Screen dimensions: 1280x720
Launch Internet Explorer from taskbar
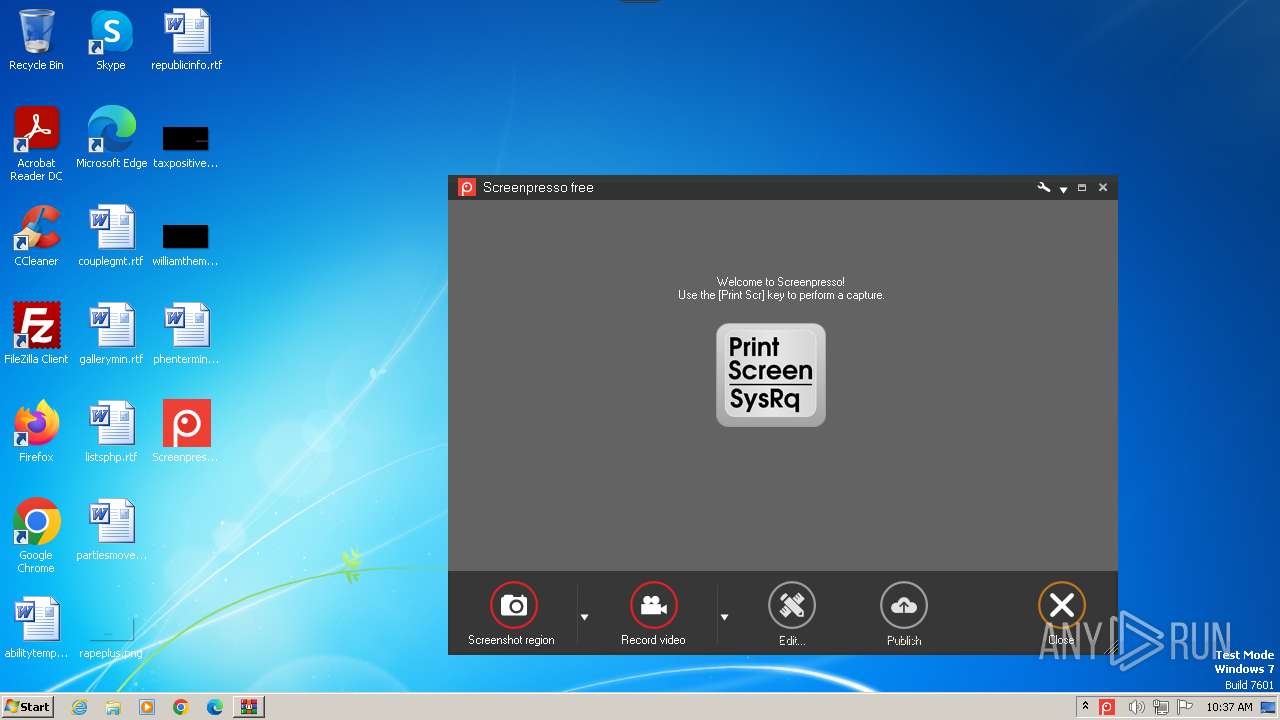79,707
